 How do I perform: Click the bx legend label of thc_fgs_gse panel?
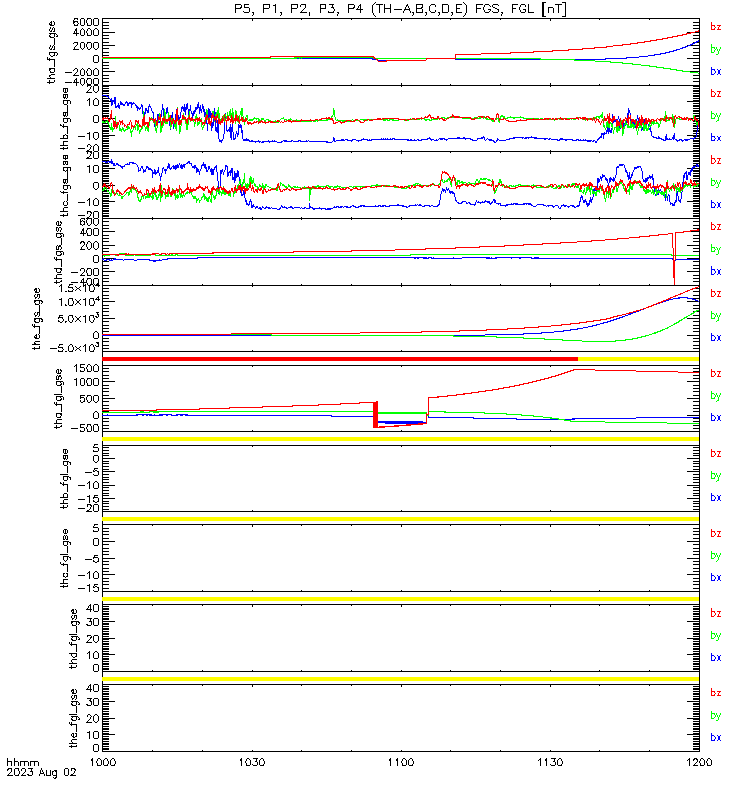click(716, 205)
